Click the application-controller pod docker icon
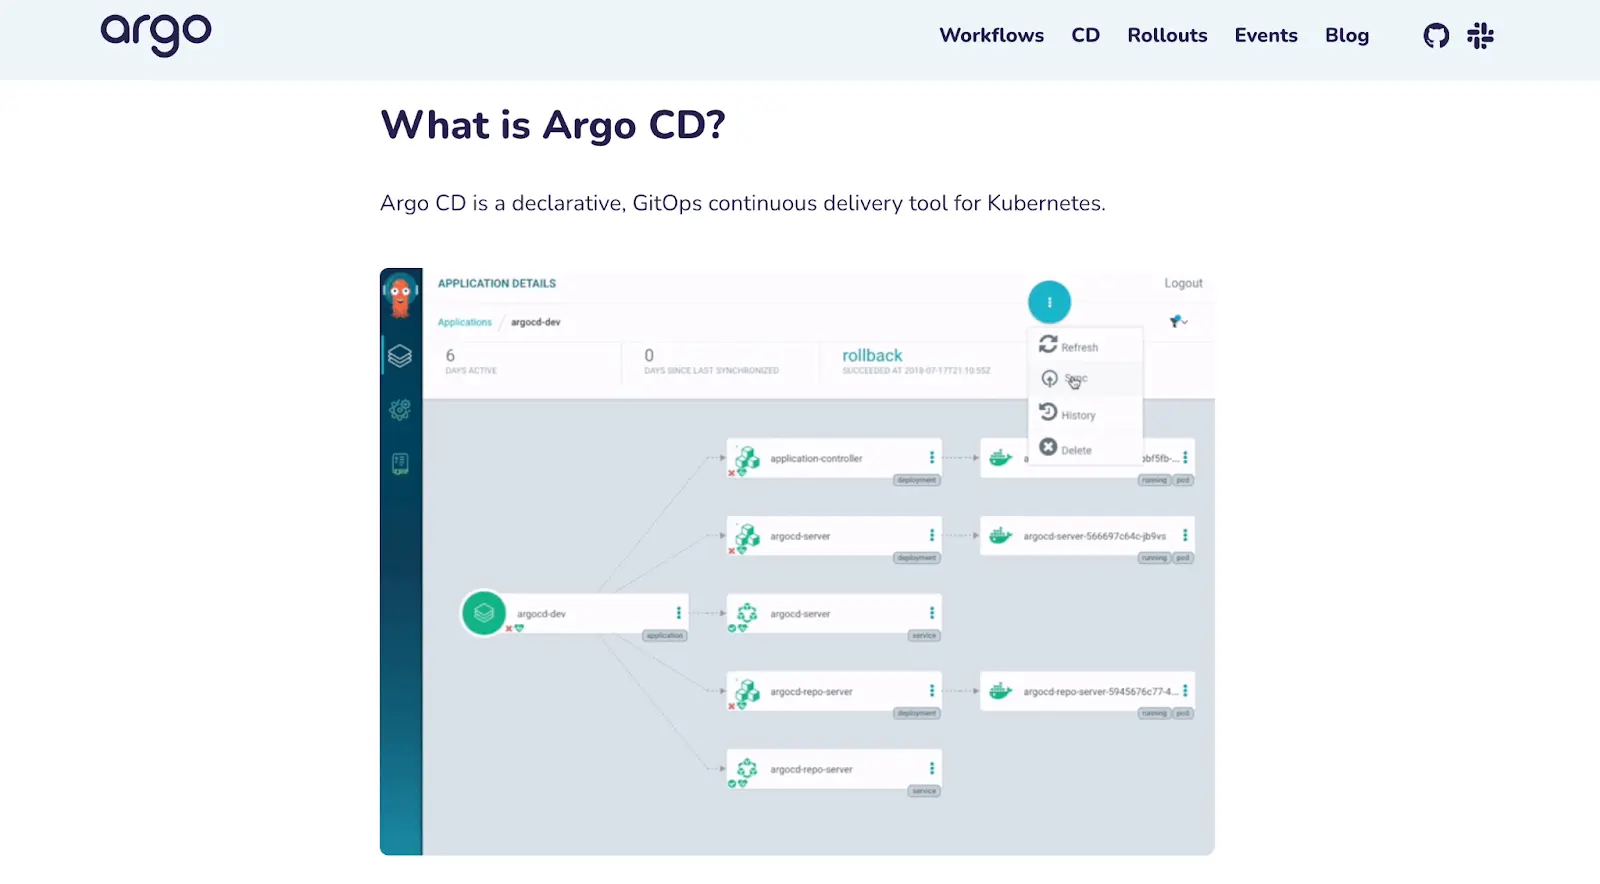This screenshot has width=1600, height=884. [x=1000, y=458]
